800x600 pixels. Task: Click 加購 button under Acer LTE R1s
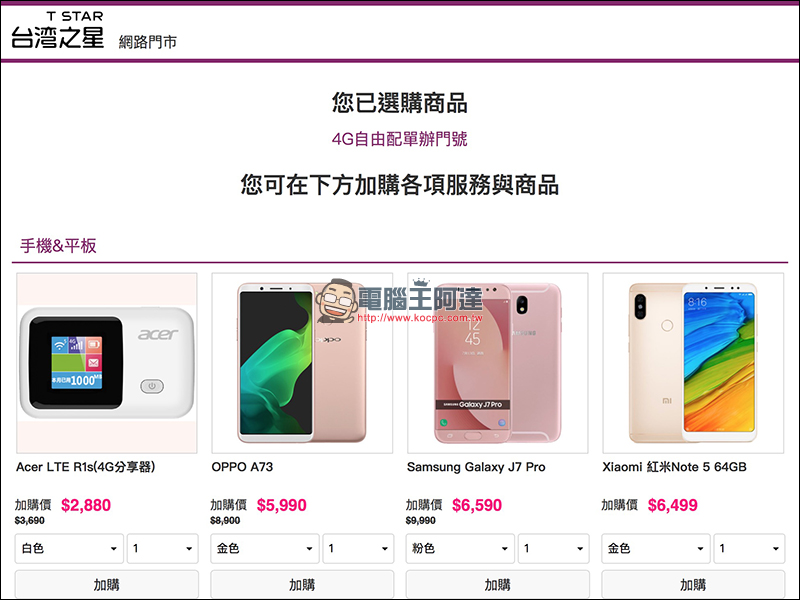click(x=107, y=584)
